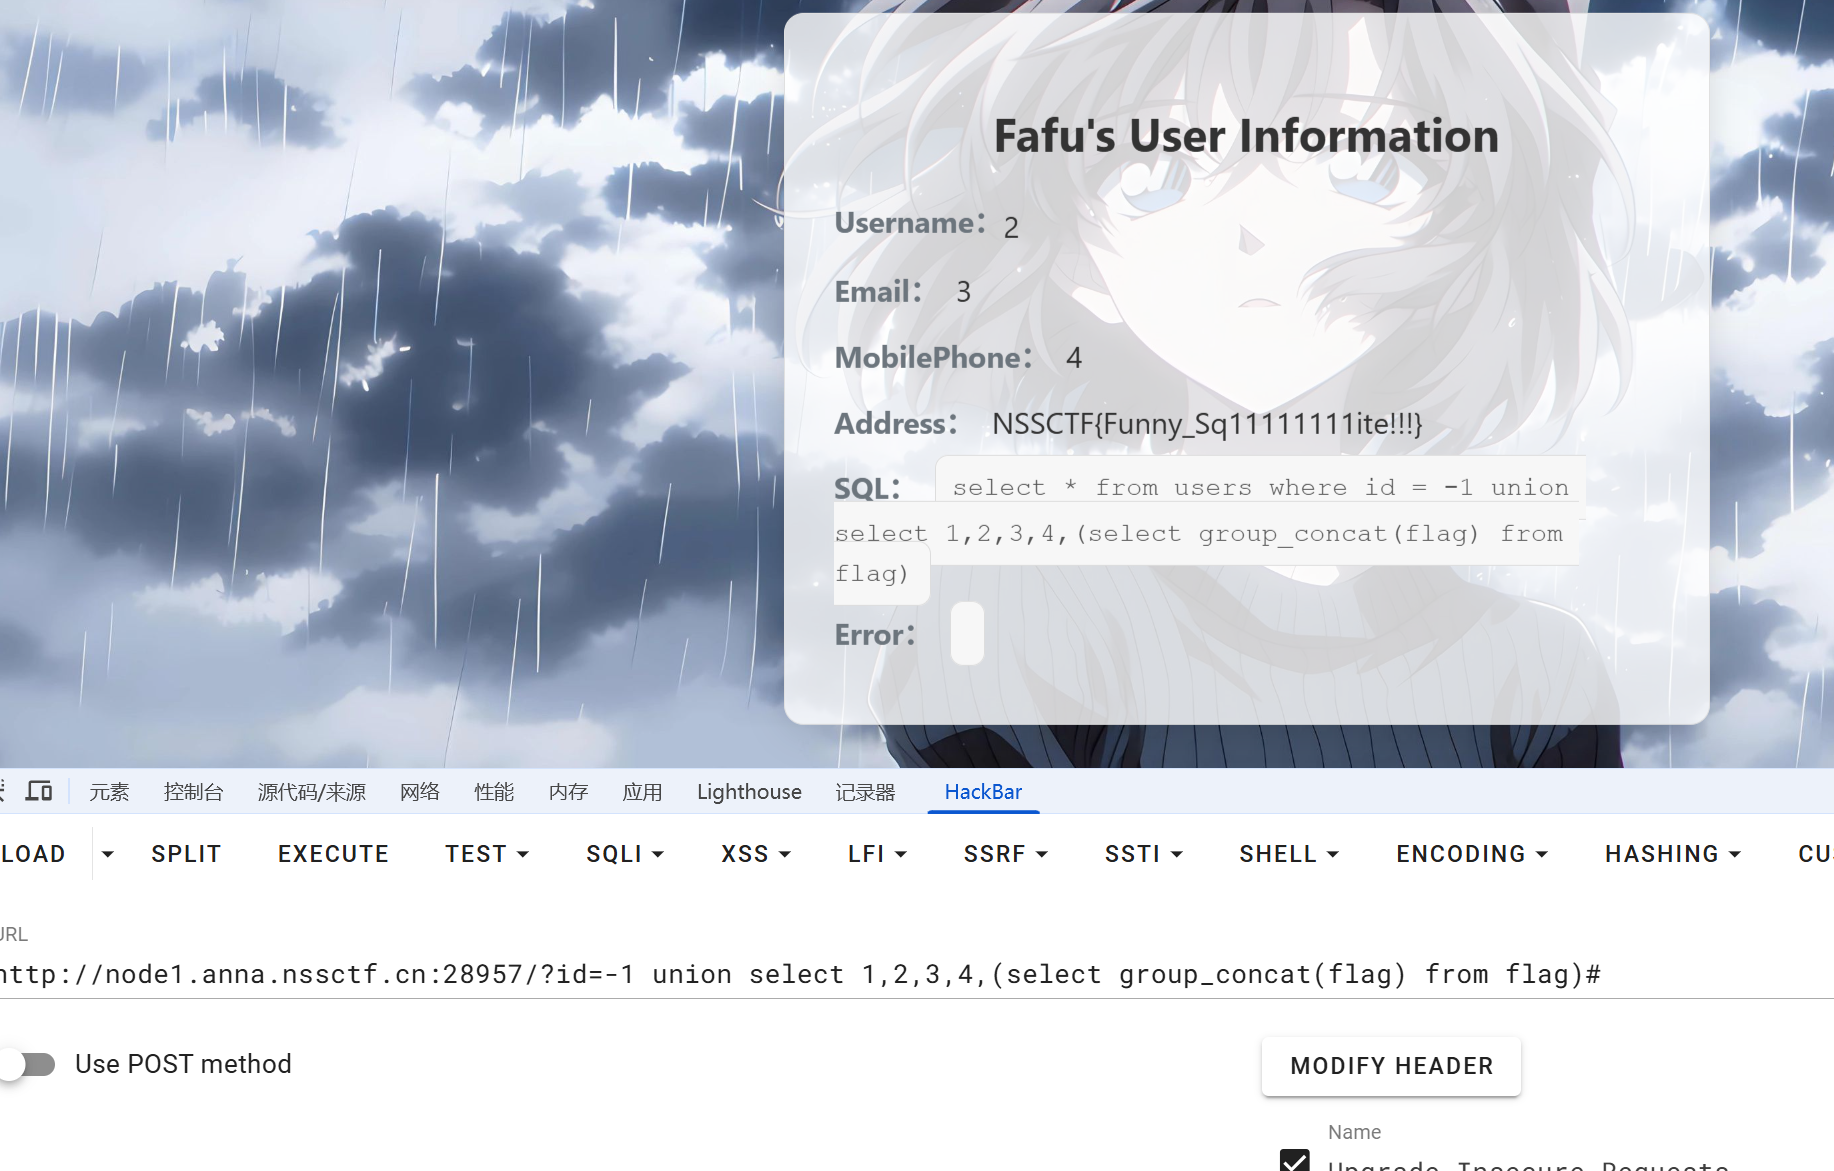Image resolution: width=1834 pixels, height=1171 pixels.
Task: Click the Fafu's User Information heading
Action: click(1246, 136)
